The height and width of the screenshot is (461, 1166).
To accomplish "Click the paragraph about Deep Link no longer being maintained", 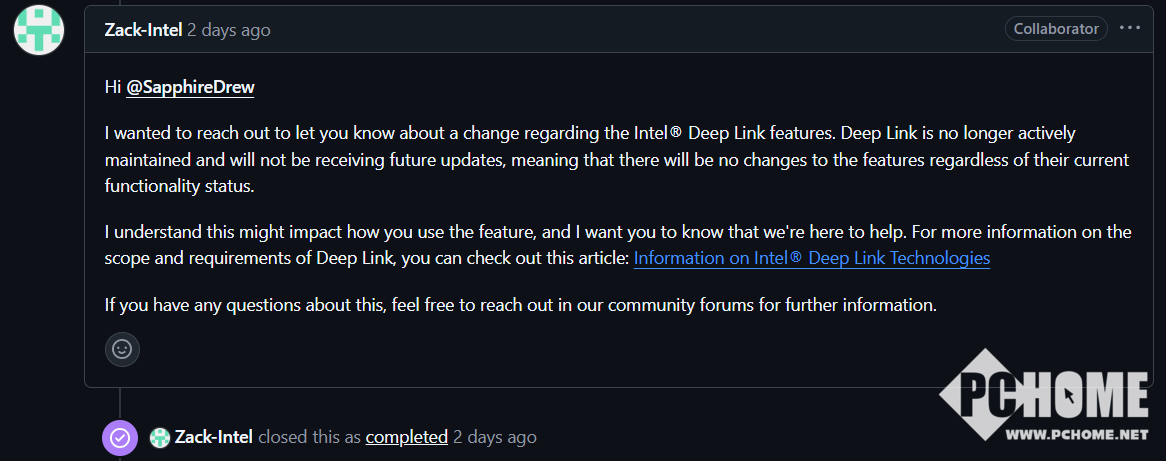I will (617, 160).
